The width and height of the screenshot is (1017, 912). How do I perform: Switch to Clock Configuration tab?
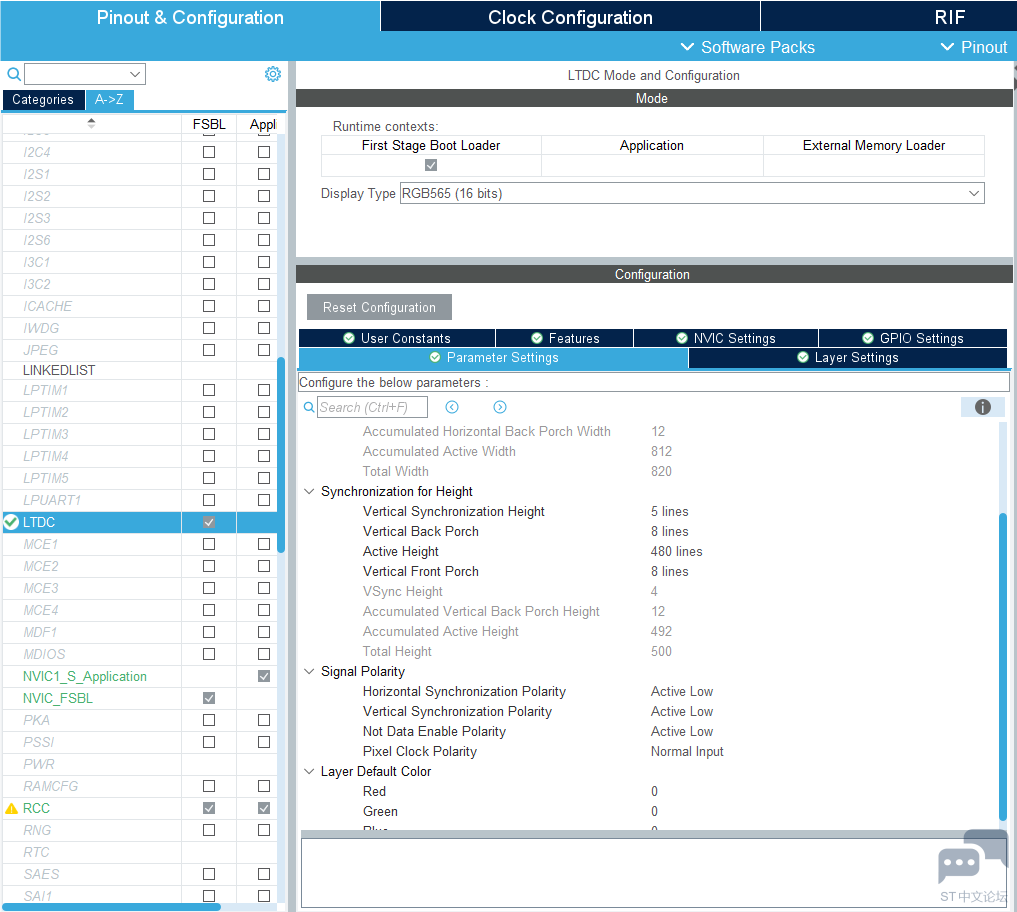(x=570, y=17)
